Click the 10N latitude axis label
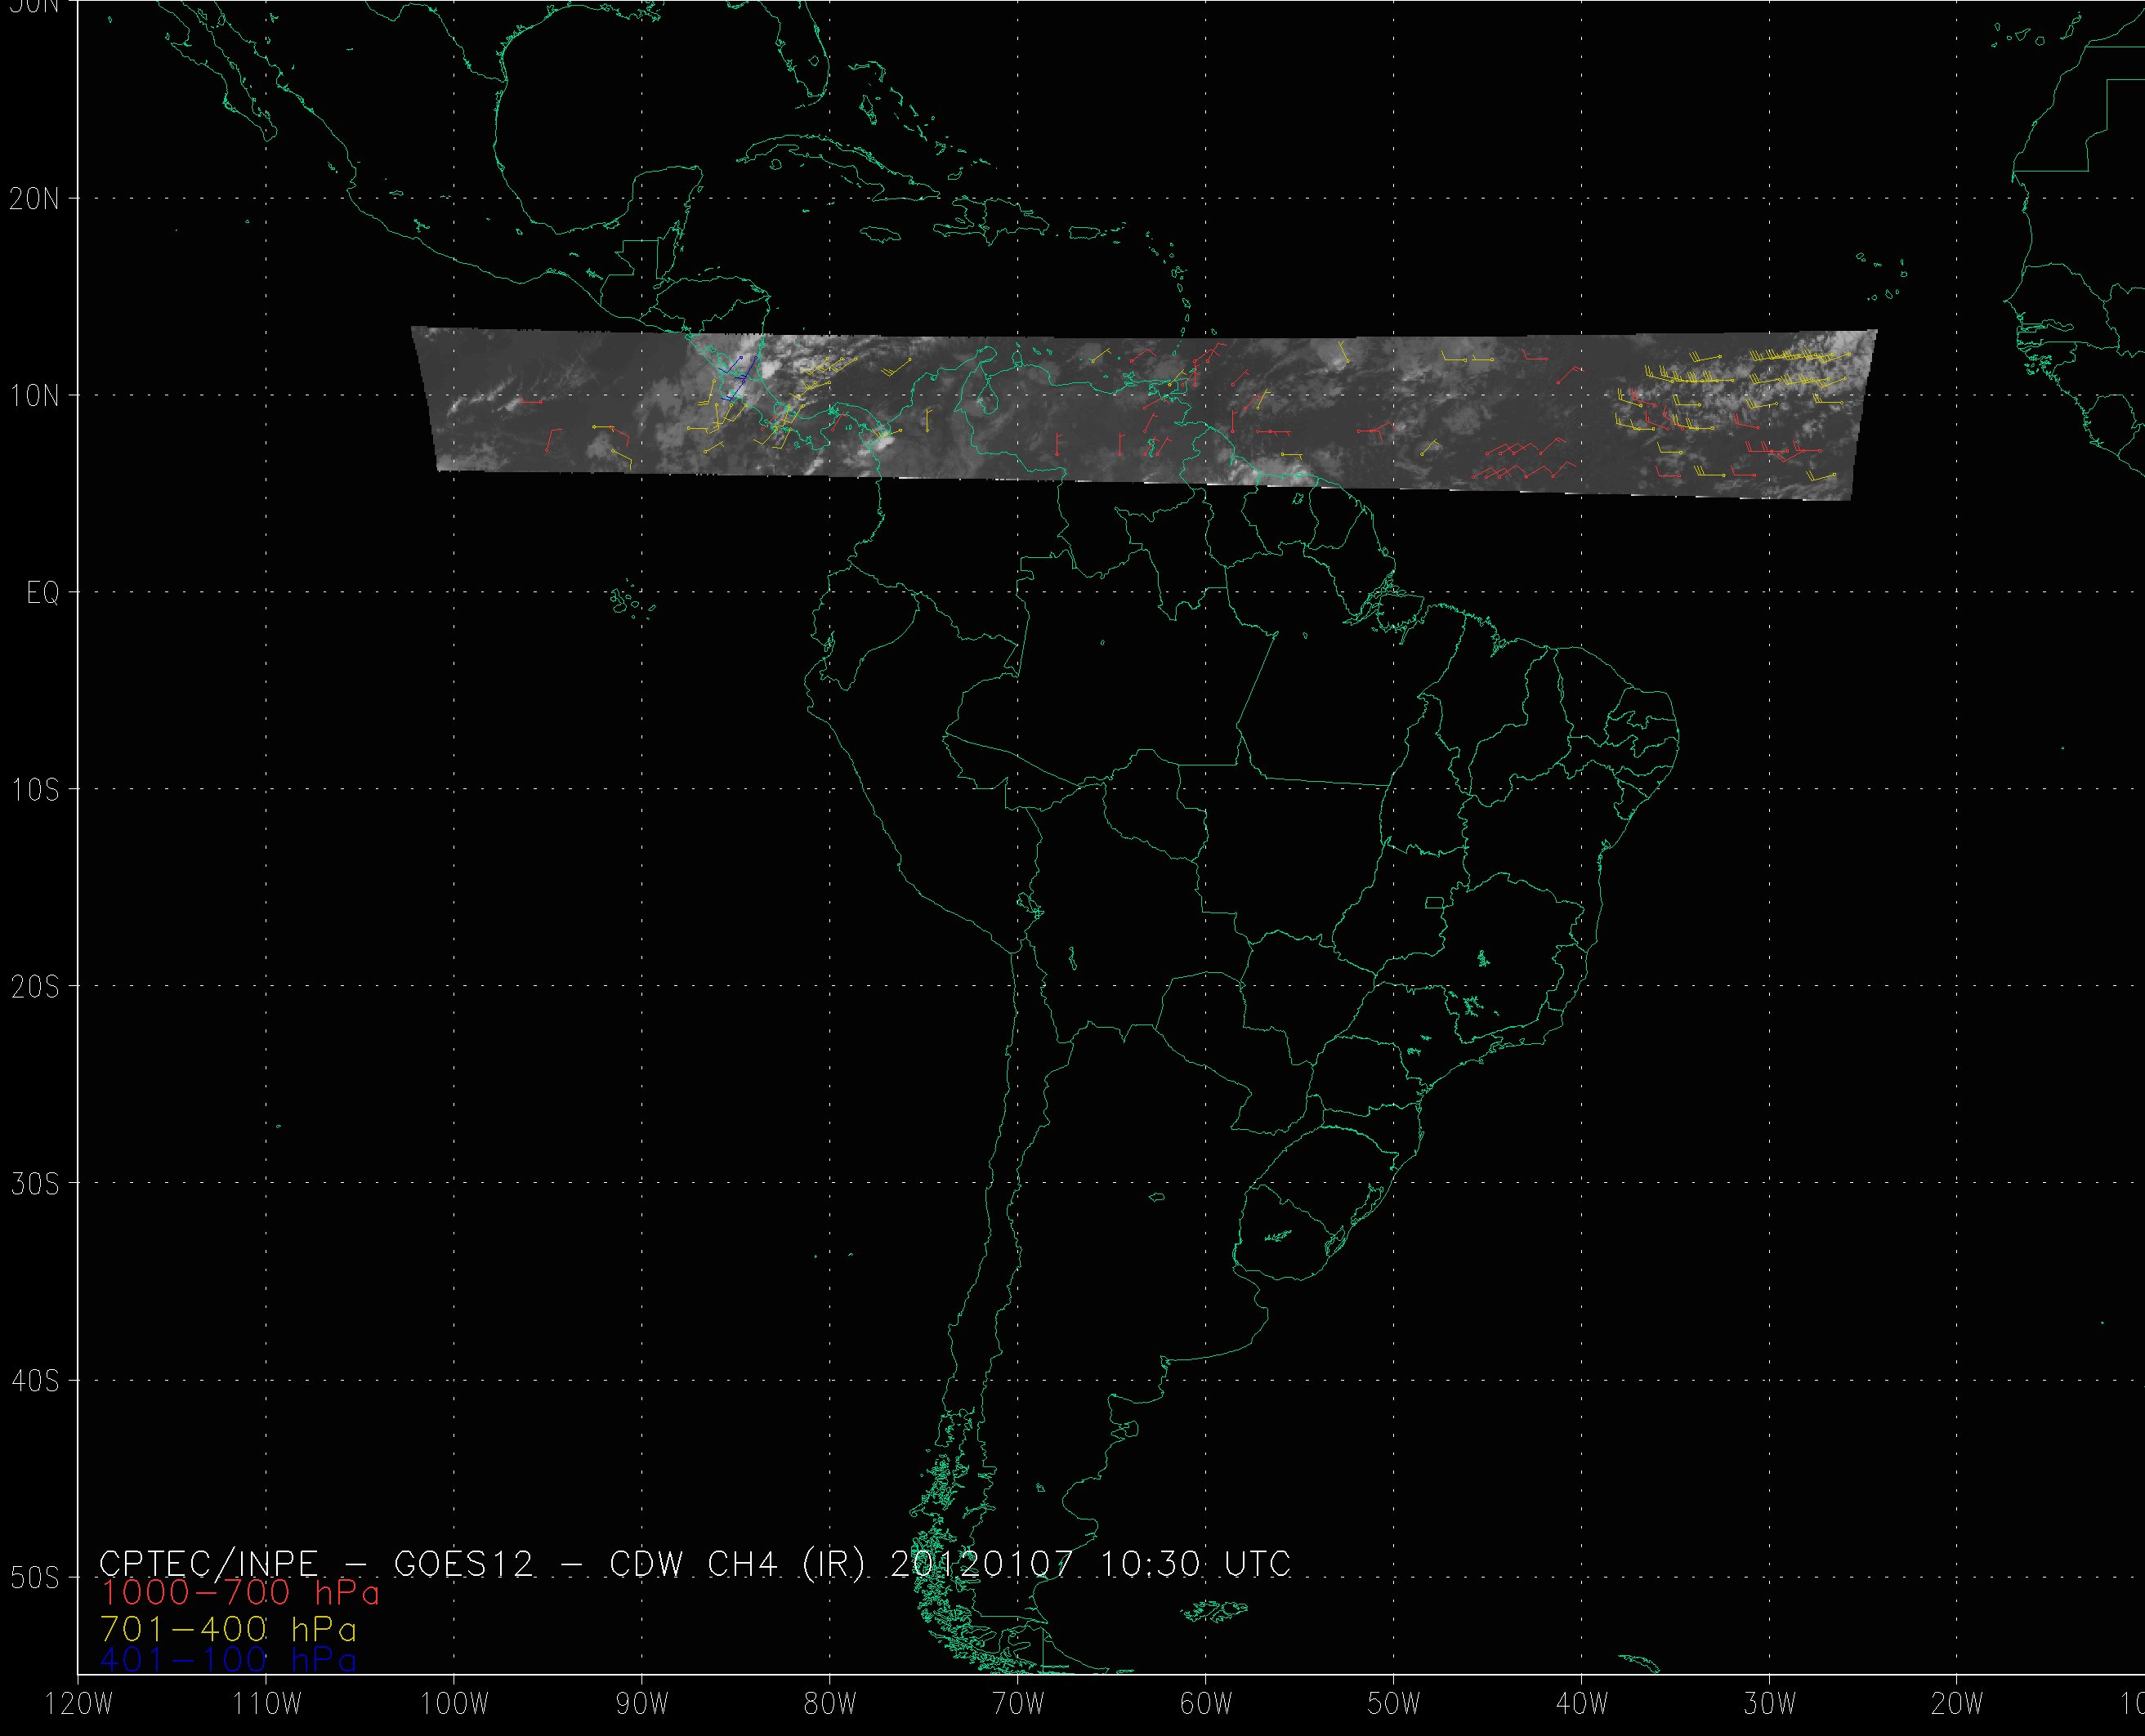The image size is (2145, 1736). (x=35, y=396)
